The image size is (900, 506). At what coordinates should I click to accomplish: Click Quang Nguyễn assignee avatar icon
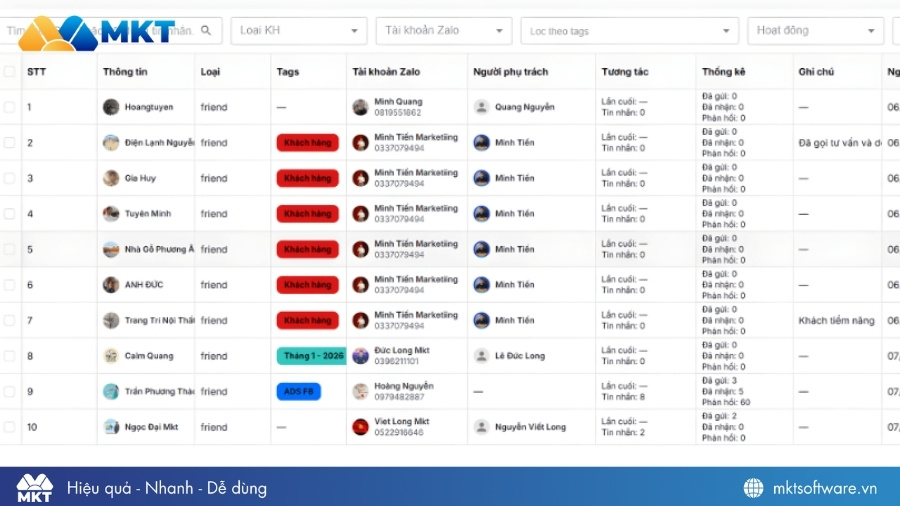[x=482, y=107]
